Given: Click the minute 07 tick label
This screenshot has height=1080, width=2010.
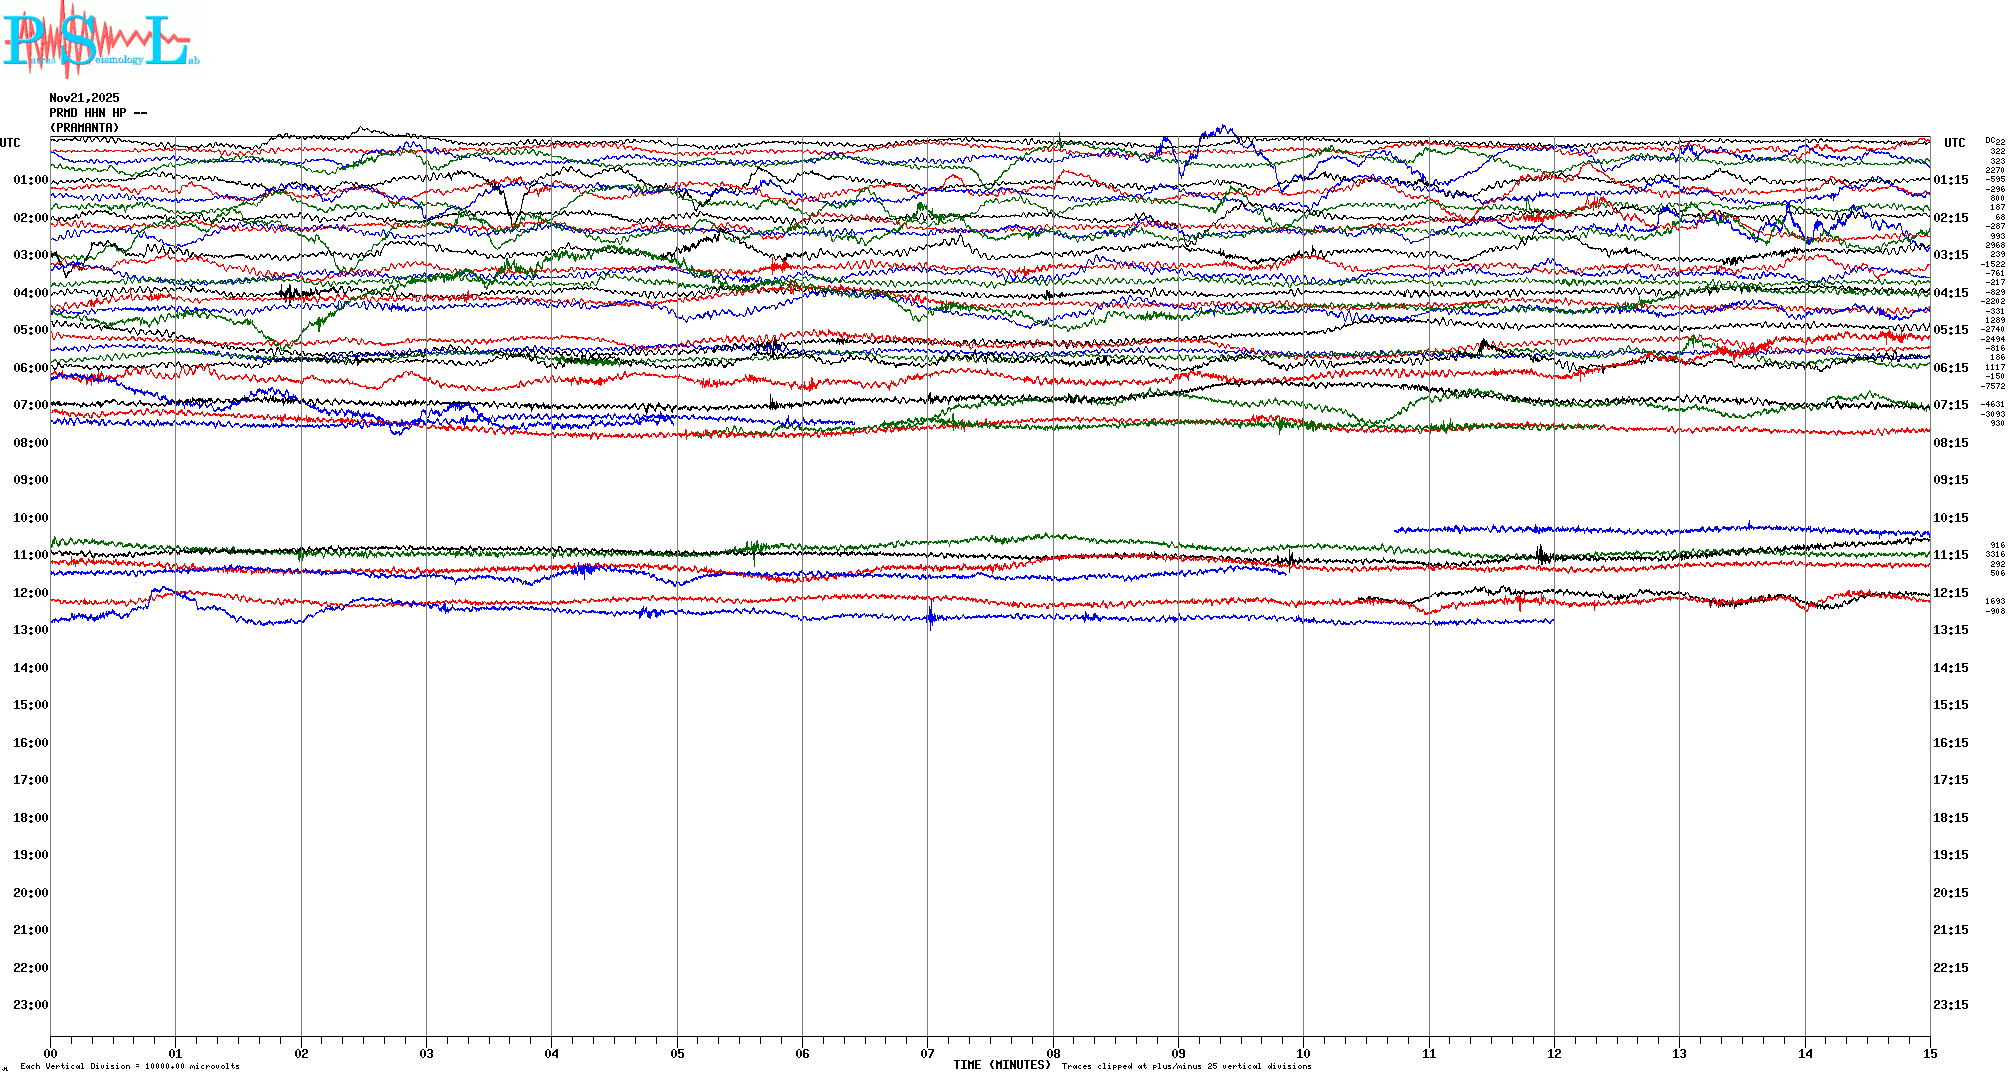Looking at the screenshot, I should coord(927,1053).
